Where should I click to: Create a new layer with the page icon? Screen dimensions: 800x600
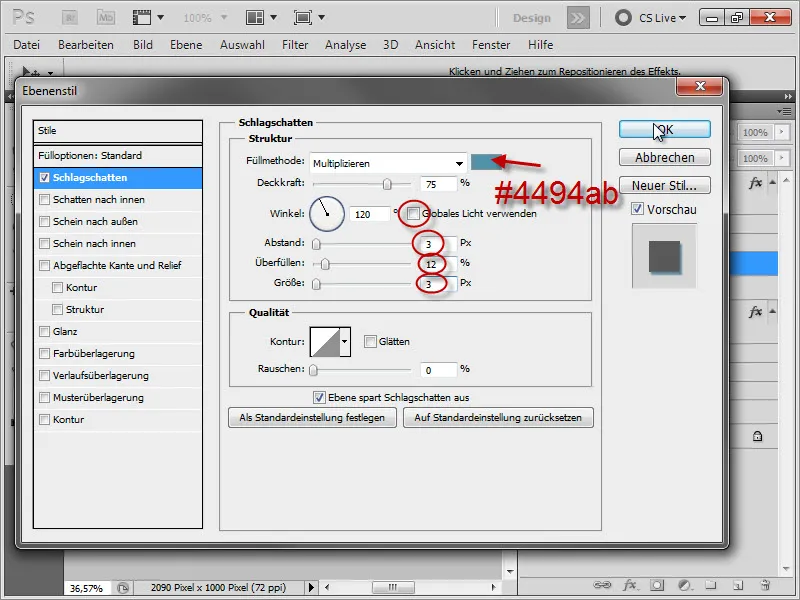(737, 585)
